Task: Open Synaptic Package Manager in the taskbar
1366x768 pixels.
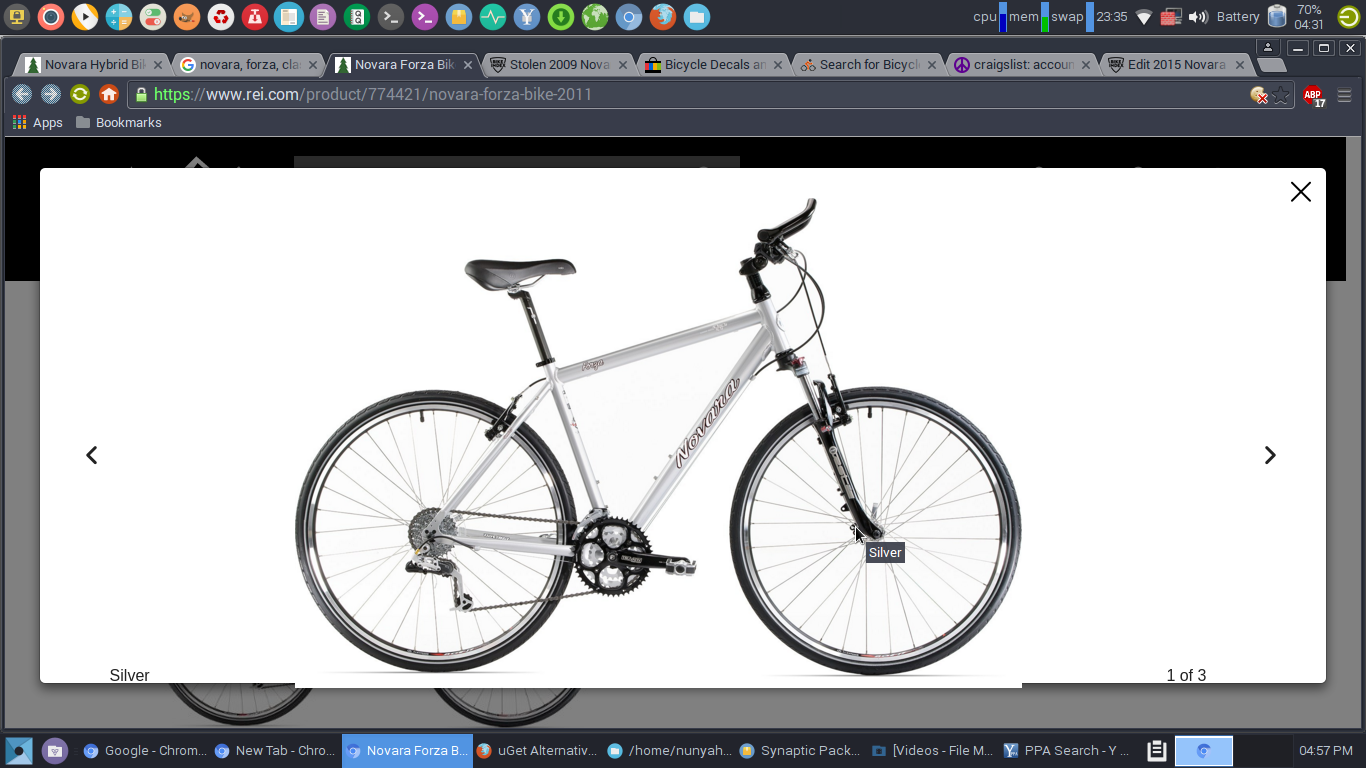Action: tap(800, 750)
